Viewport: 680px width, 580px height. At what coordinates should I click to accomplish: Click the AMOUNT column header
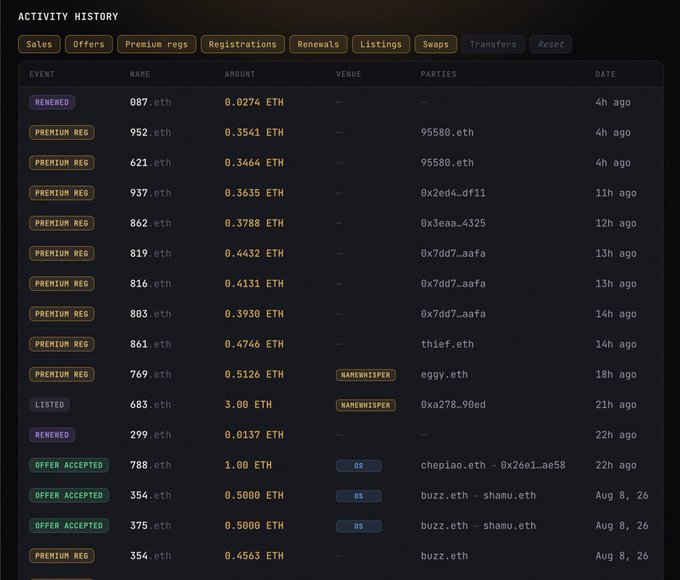coord(240,74)
